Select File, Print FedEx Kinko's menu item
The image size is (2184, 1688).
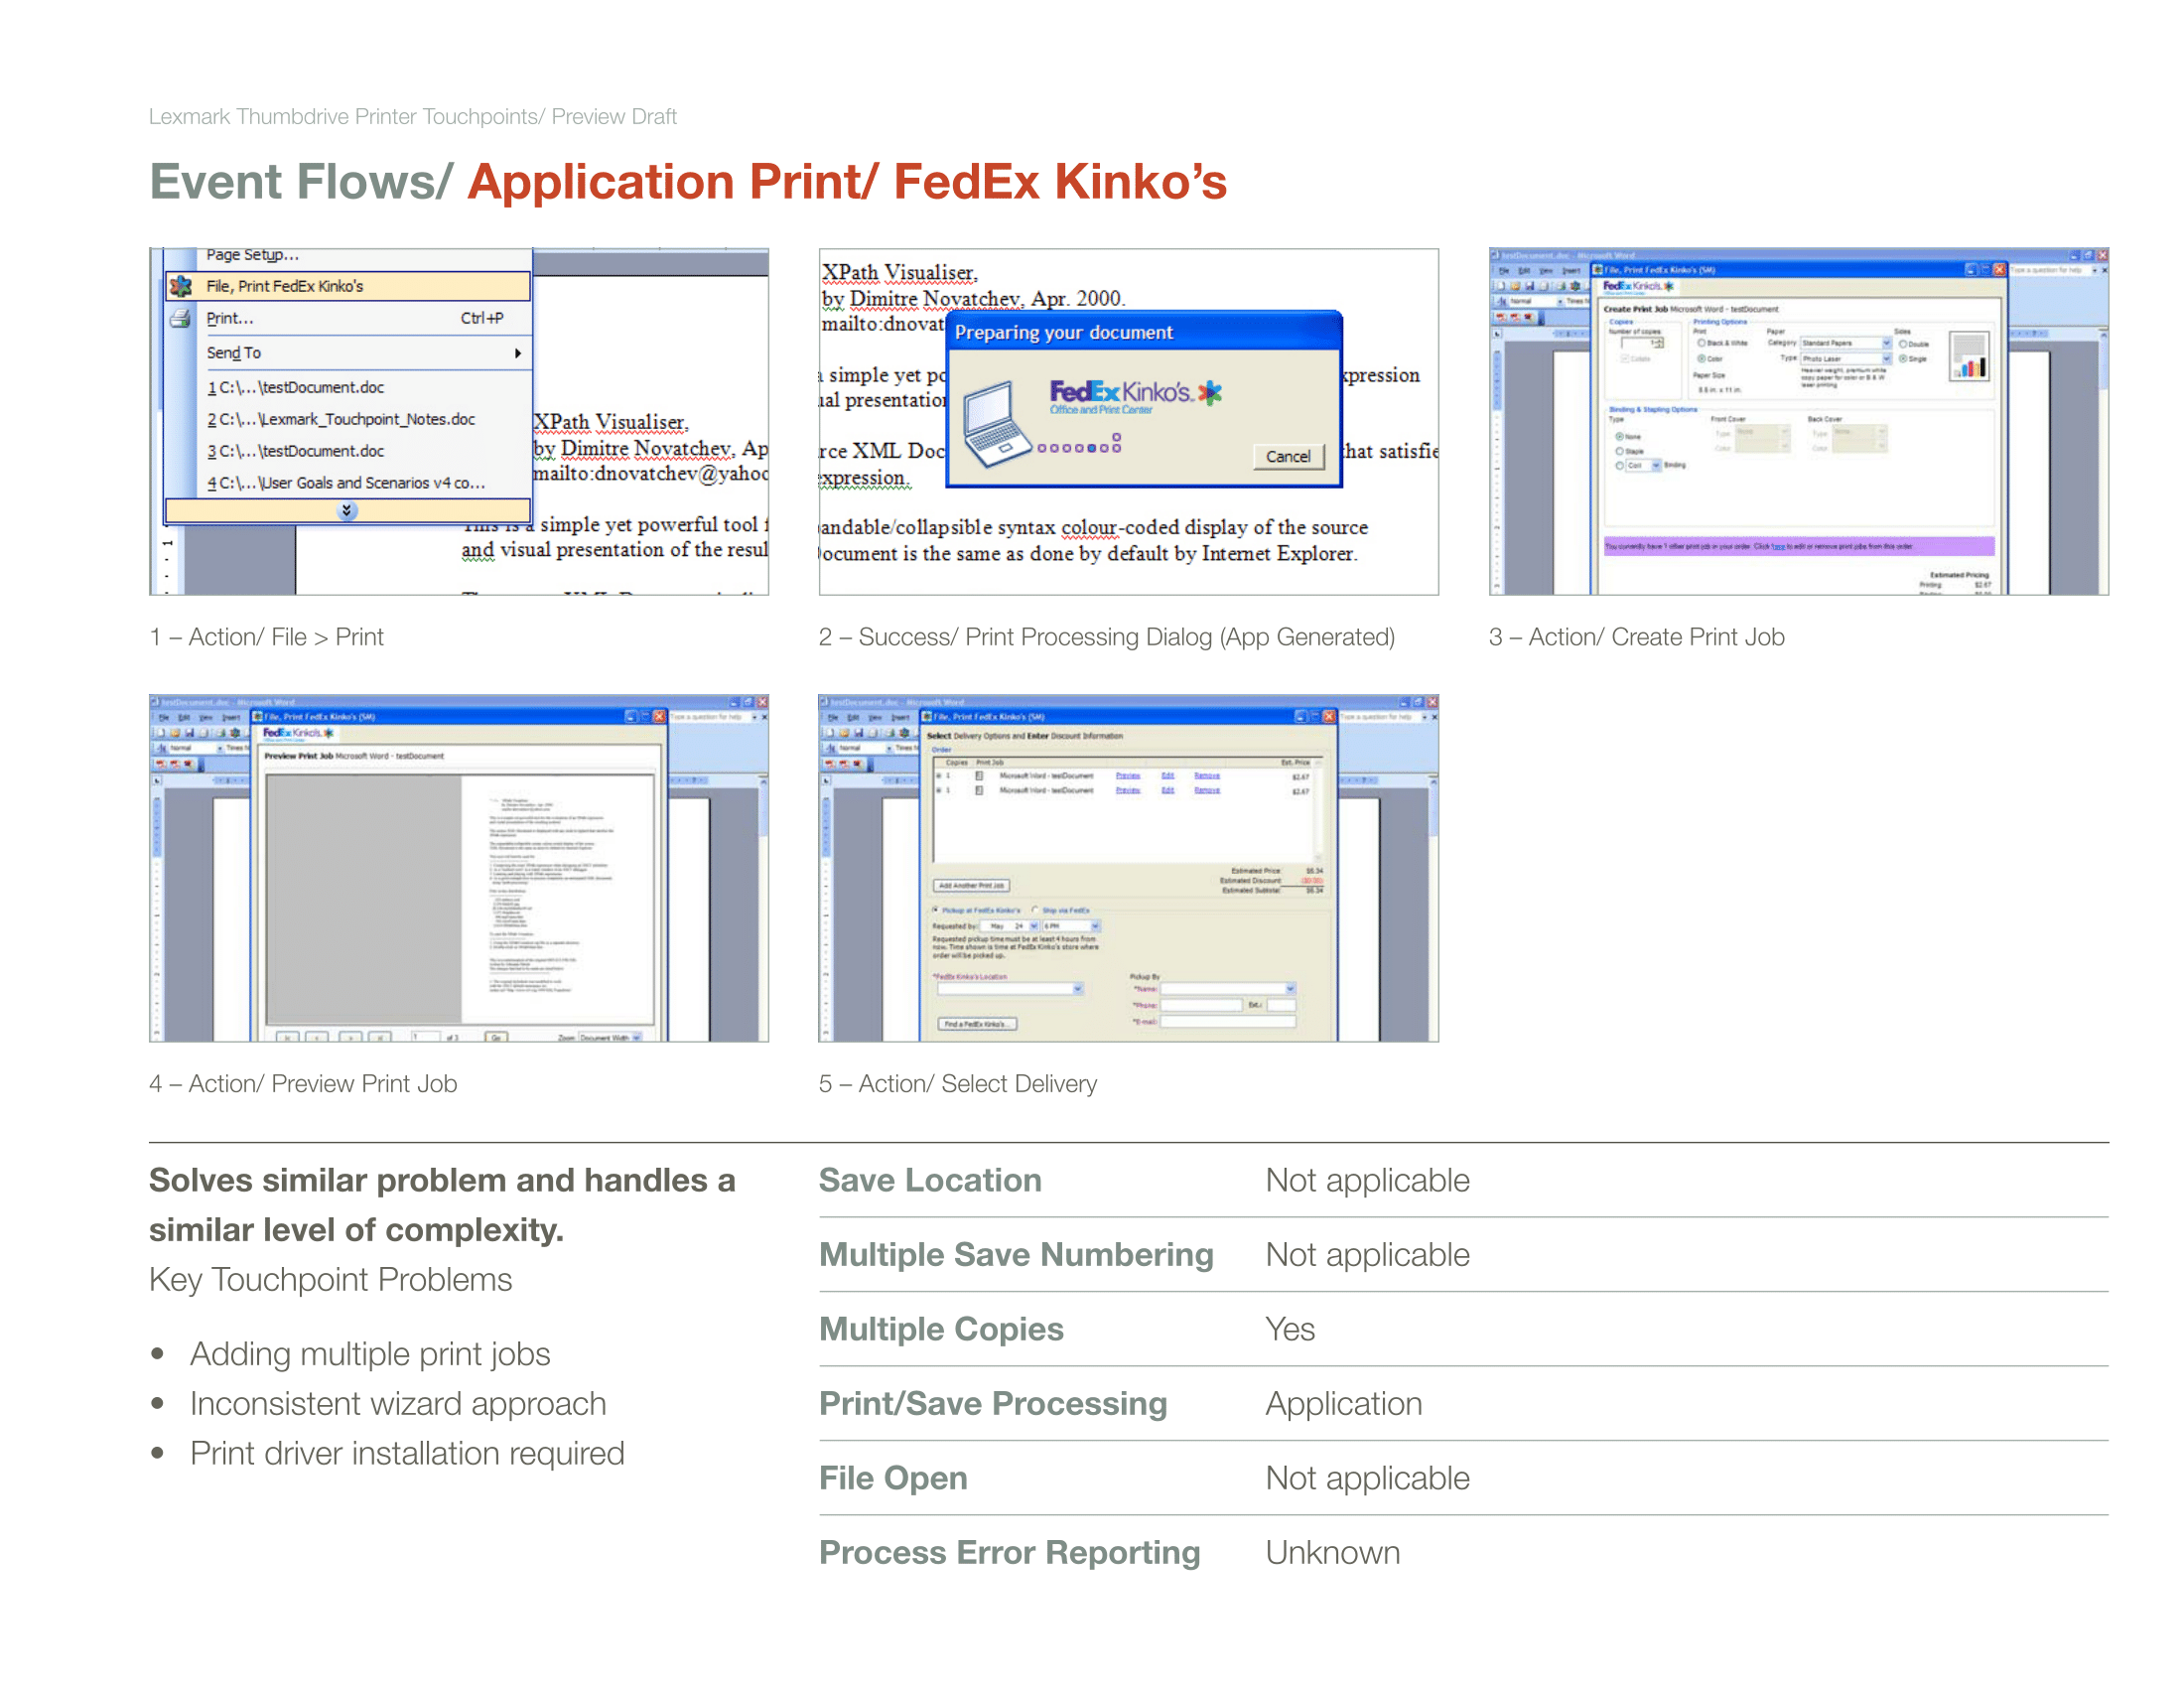point(348,287)
